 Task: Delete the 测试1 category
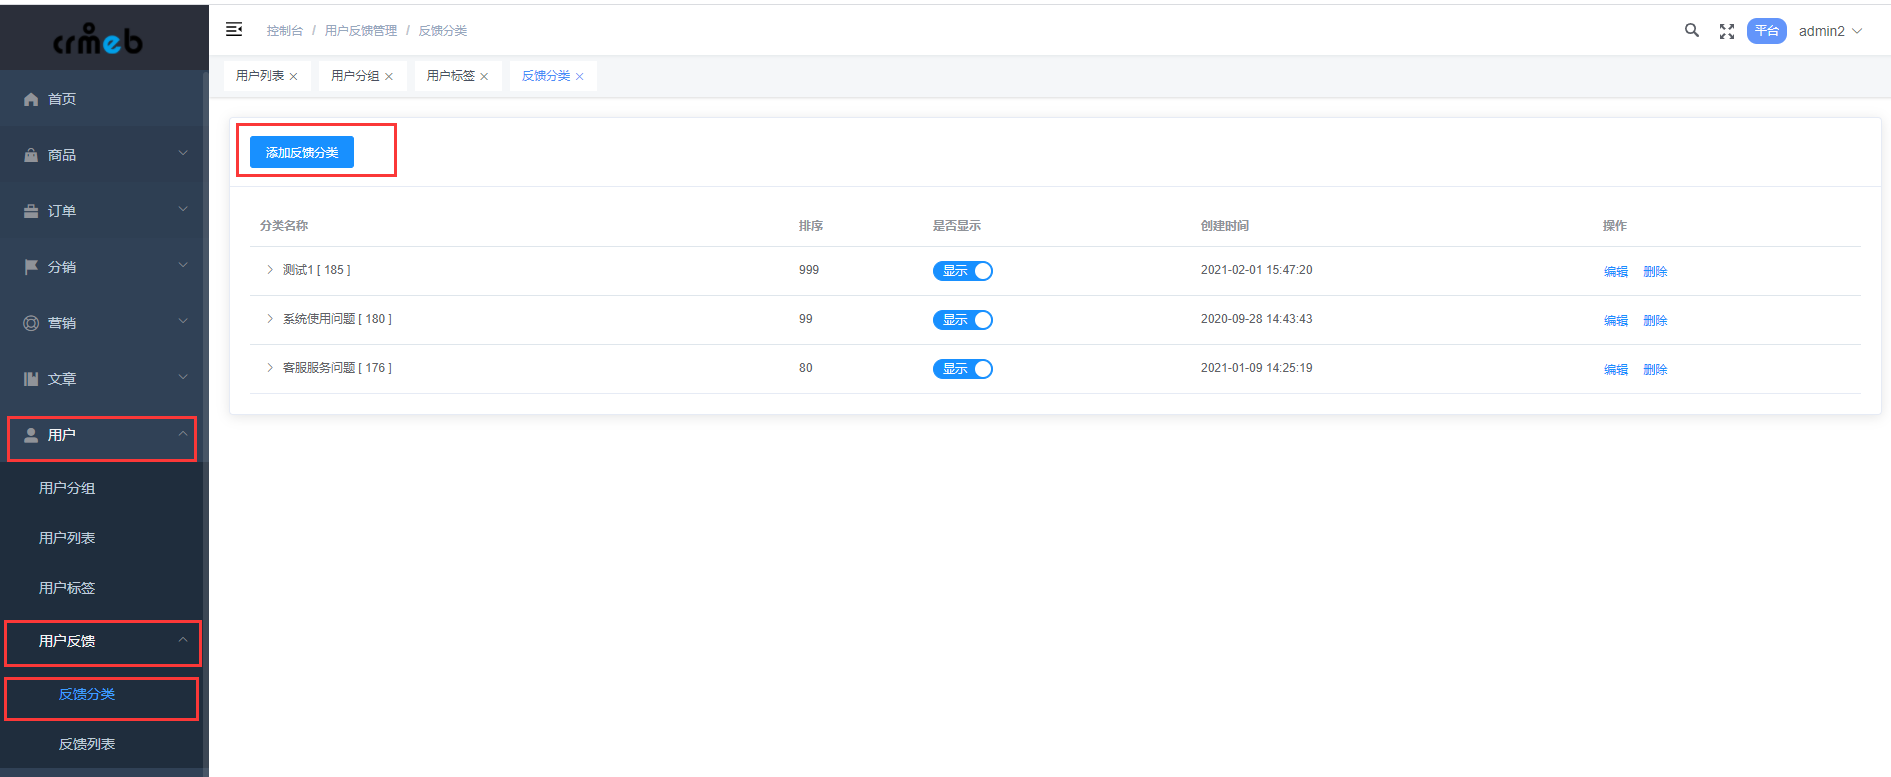coord(1655,272)
